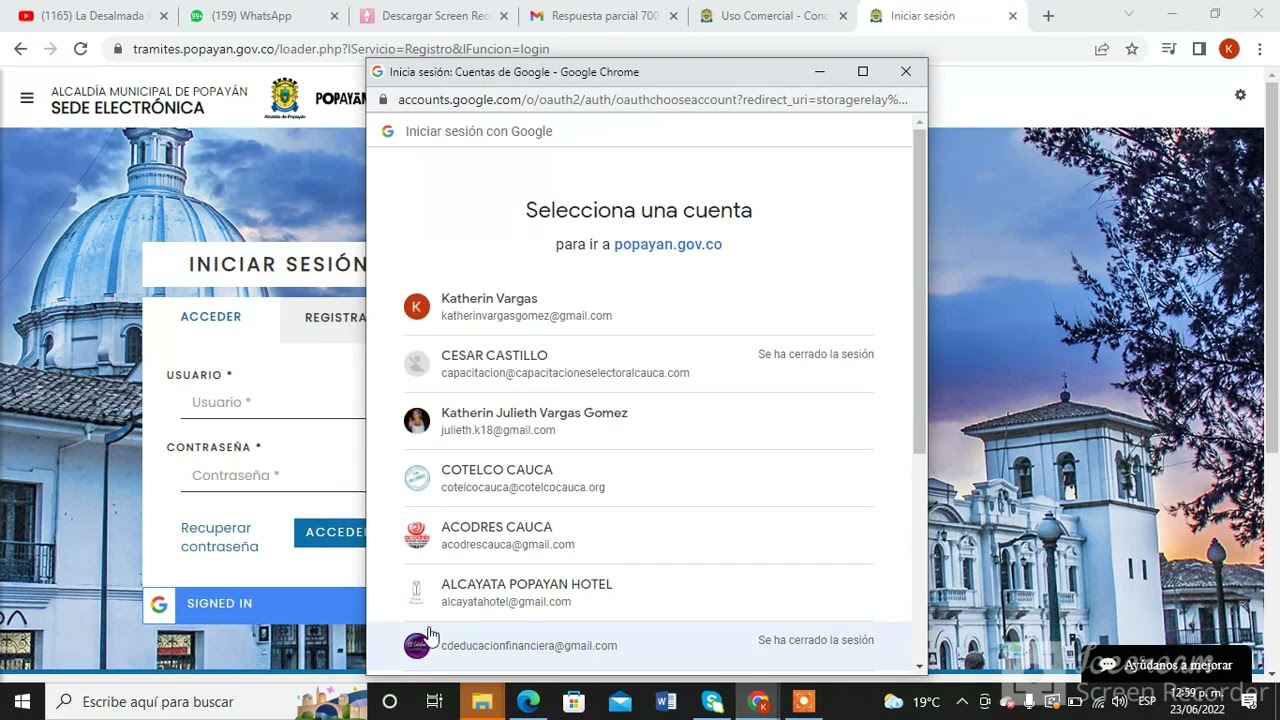Open Word from taskbar
The height and width of the screenshot is (720, 1280).
click(x=666, y=702)
